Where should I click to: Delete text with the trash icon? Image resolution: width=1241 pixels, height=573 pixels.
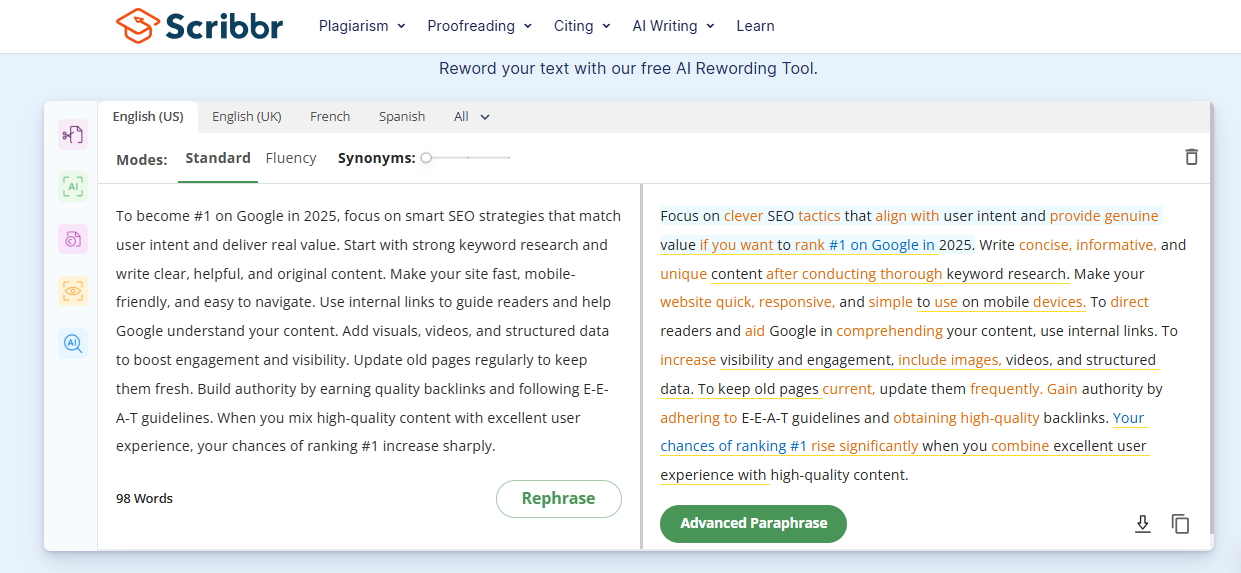pyautogui.click(x=1191, y=157)
